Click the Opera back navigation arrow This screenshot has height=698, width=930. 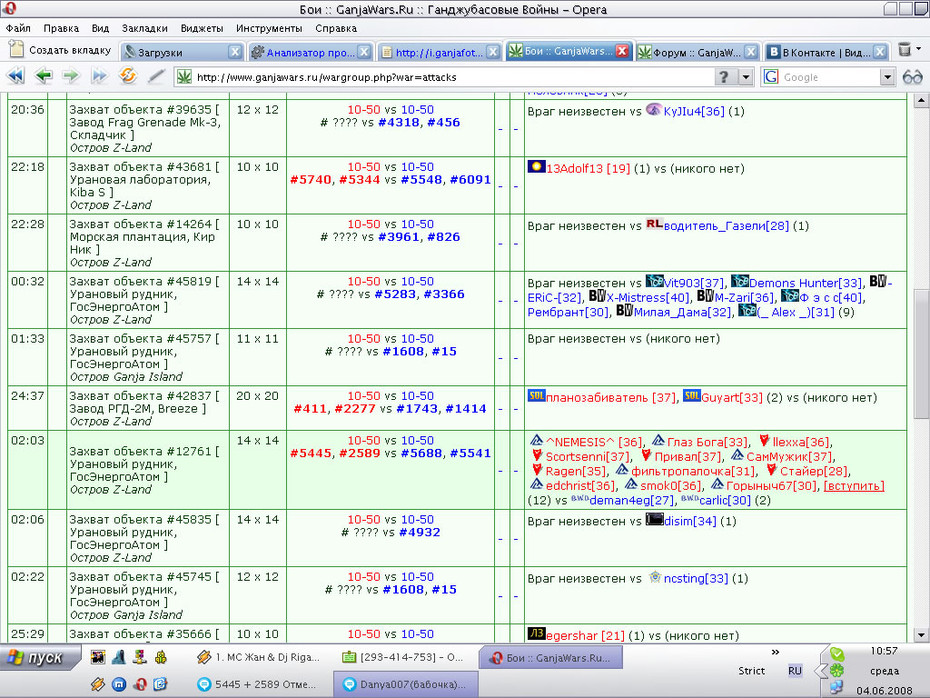43,76
